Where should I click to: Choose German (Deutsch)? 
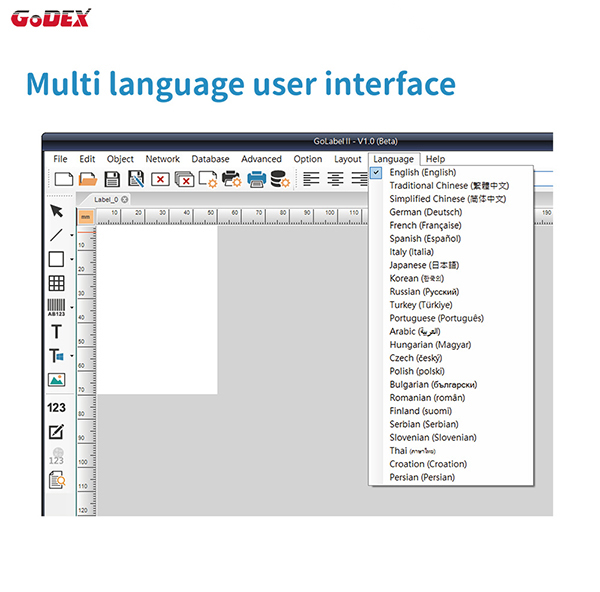click(451, 212)
